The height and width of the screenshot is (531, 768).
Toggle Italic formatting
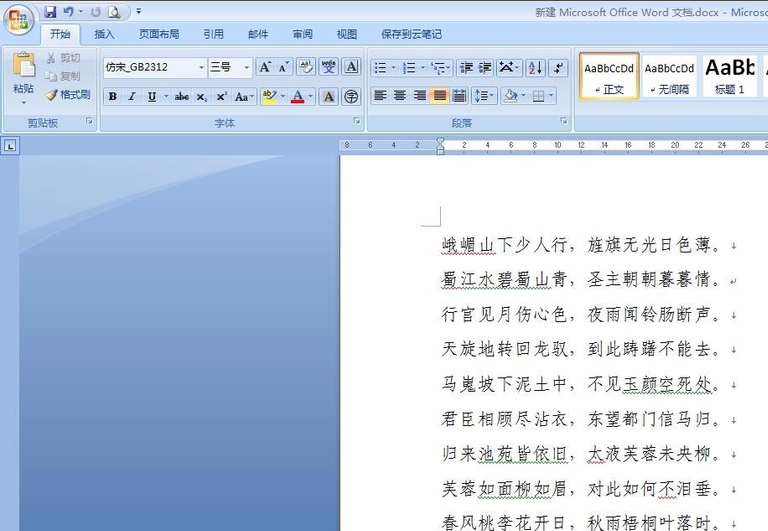[132, 97]
